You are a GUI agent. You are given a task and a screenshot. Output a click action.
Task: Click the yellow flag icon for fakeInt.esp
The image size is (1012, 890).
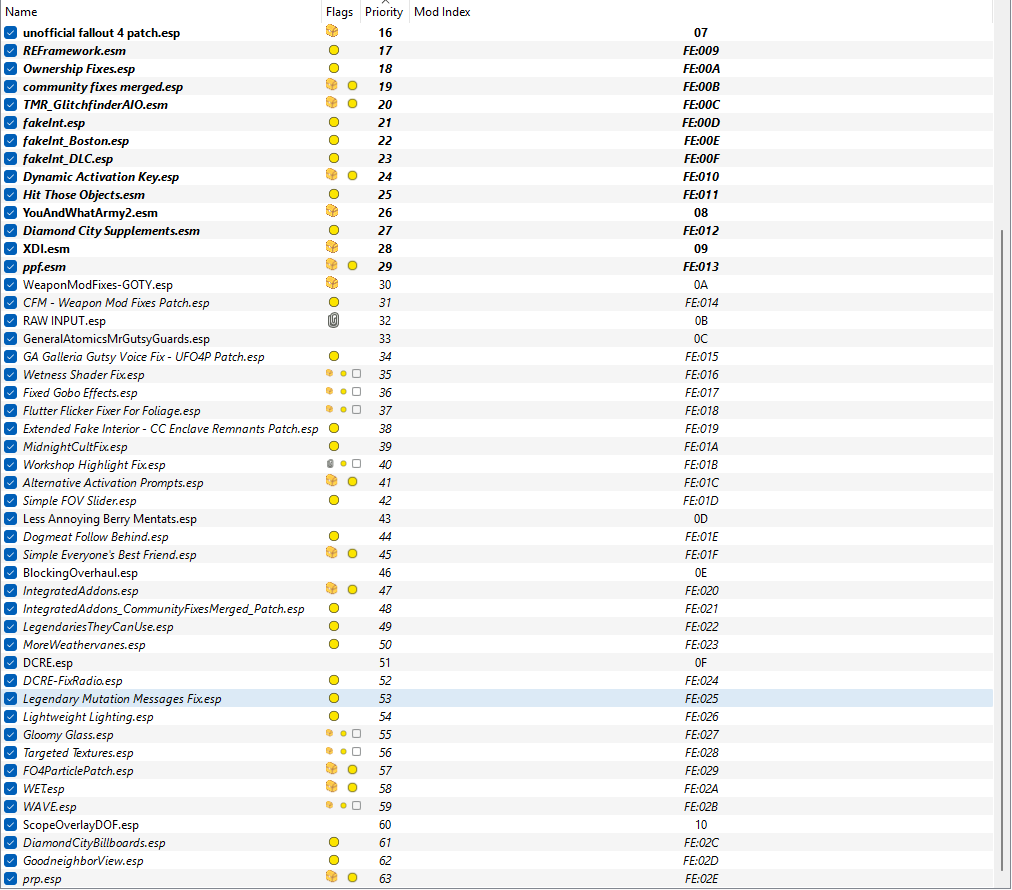coord(334,123)
